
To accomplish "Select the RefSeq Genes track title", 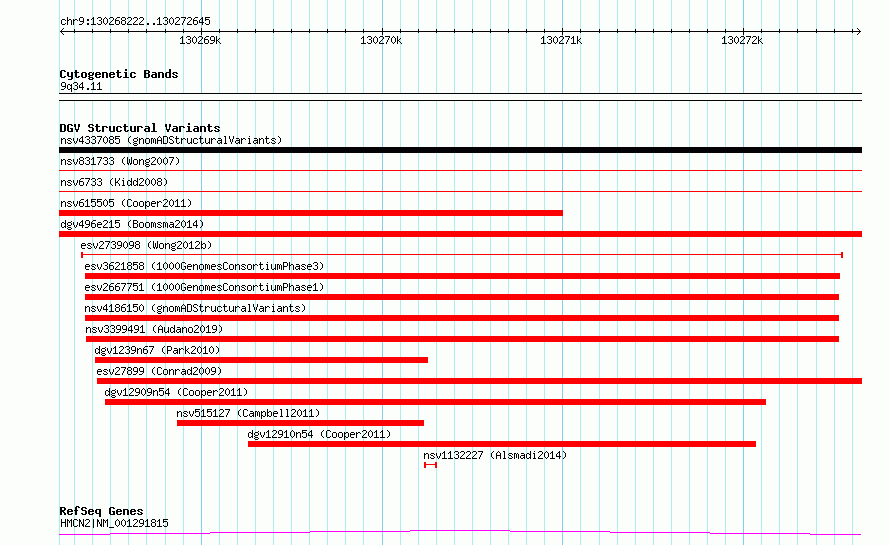I will click(x=101, y=511).
